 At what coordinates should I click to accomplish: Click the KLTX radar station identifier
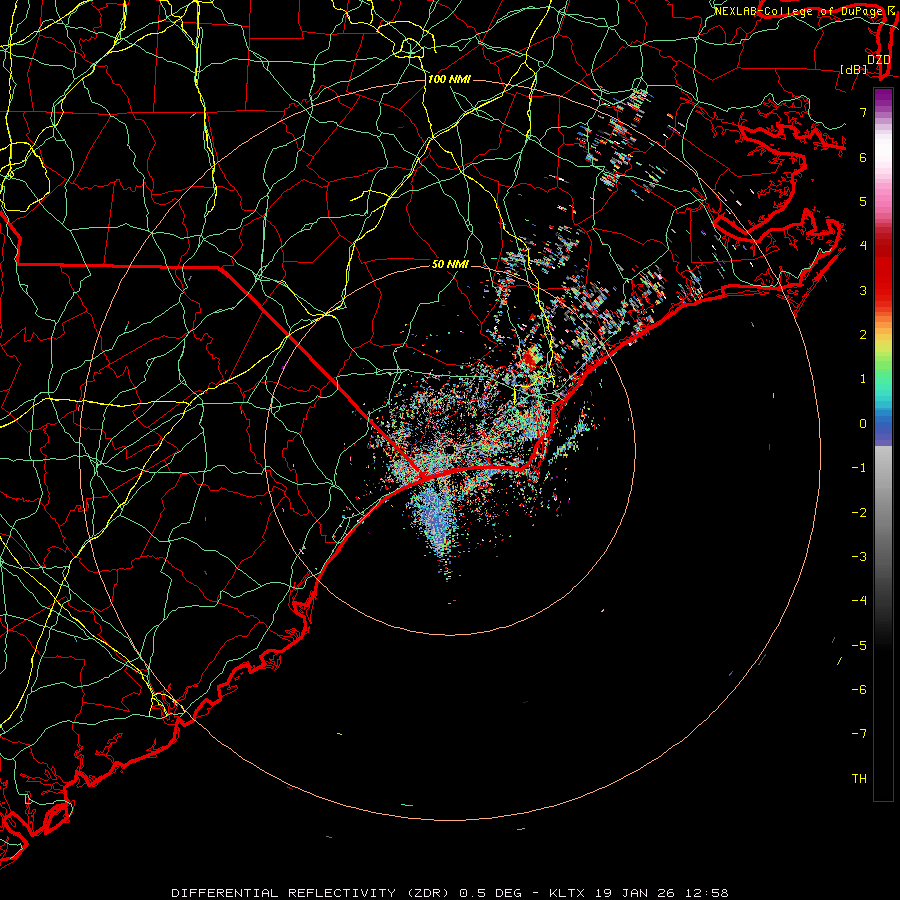(567, 893)
